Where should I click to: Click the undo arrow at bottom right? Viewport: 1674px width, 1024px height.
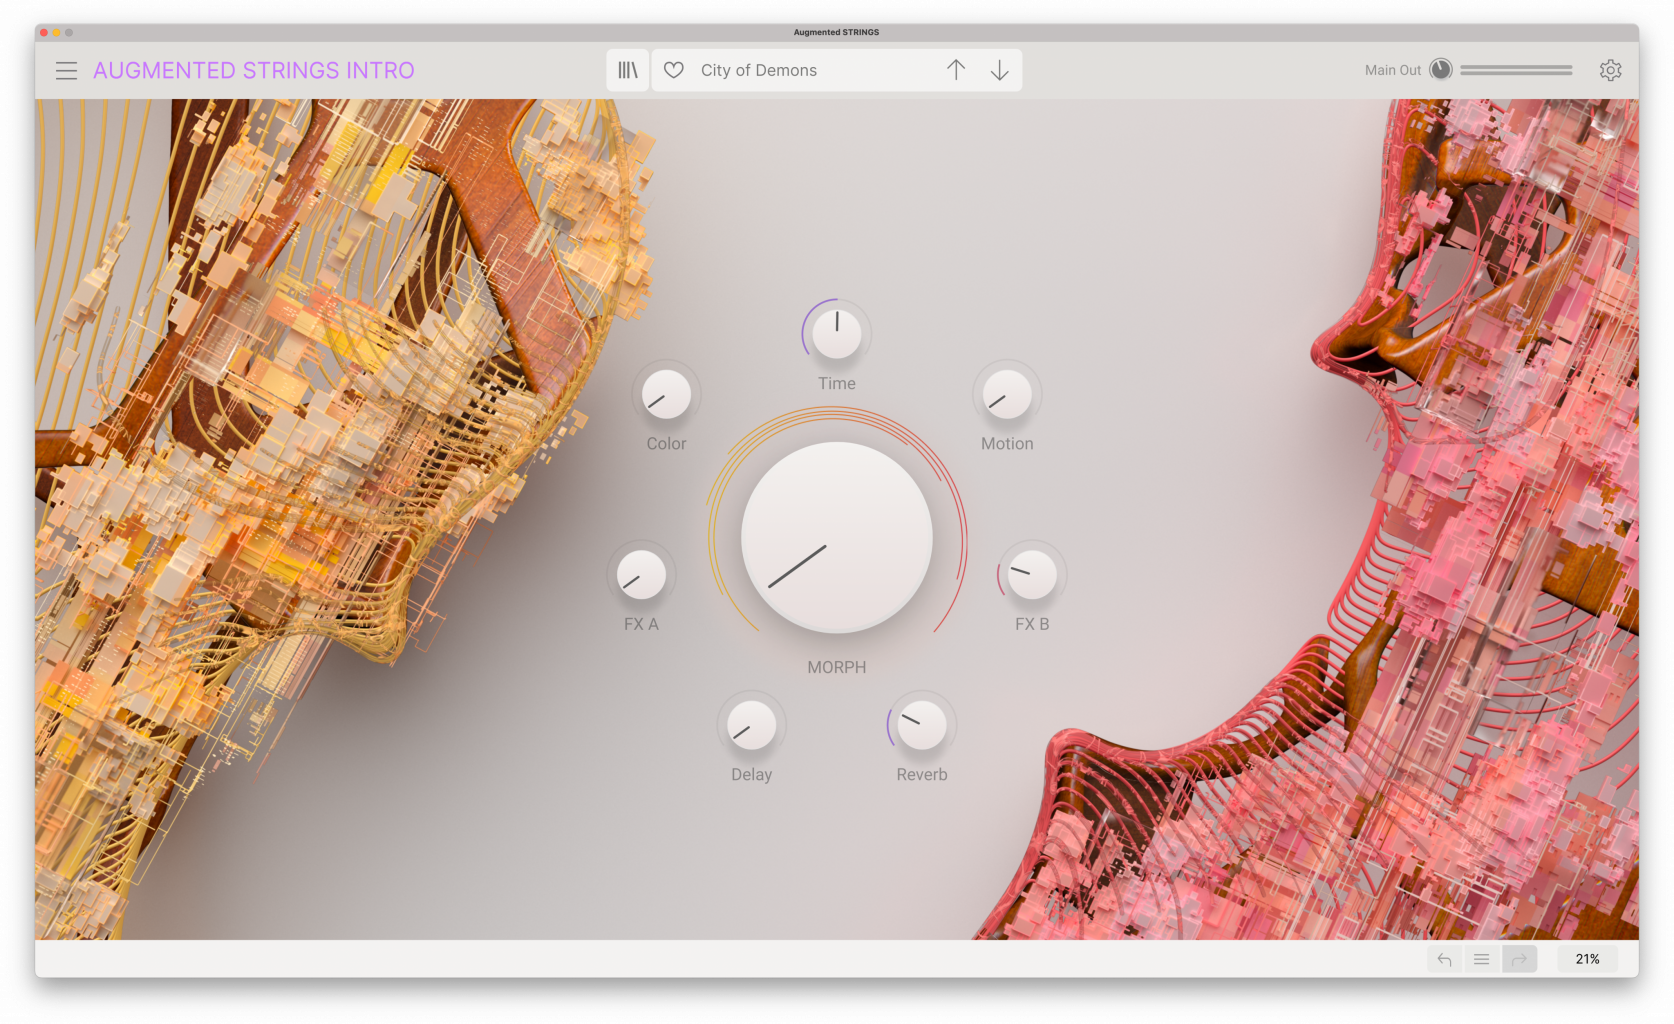1444,958
